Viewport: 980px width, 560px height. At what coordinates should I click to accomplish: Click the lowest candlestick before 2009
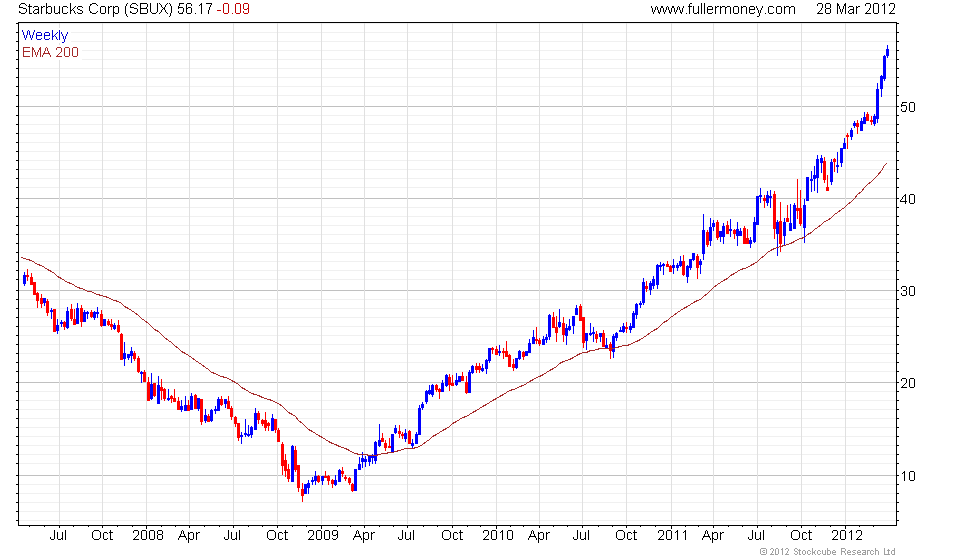coord(302,491)
